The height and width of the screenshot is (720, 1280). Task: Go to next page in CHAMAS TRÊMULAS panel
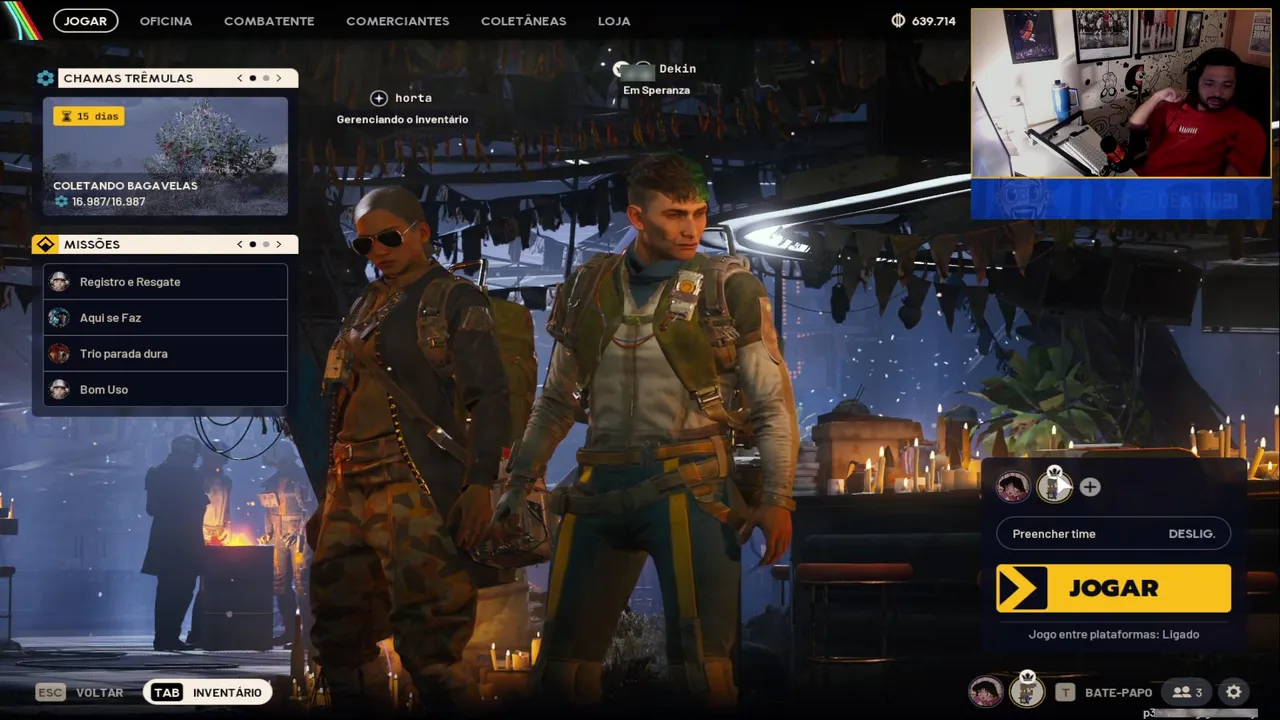[x=279, y=78]
